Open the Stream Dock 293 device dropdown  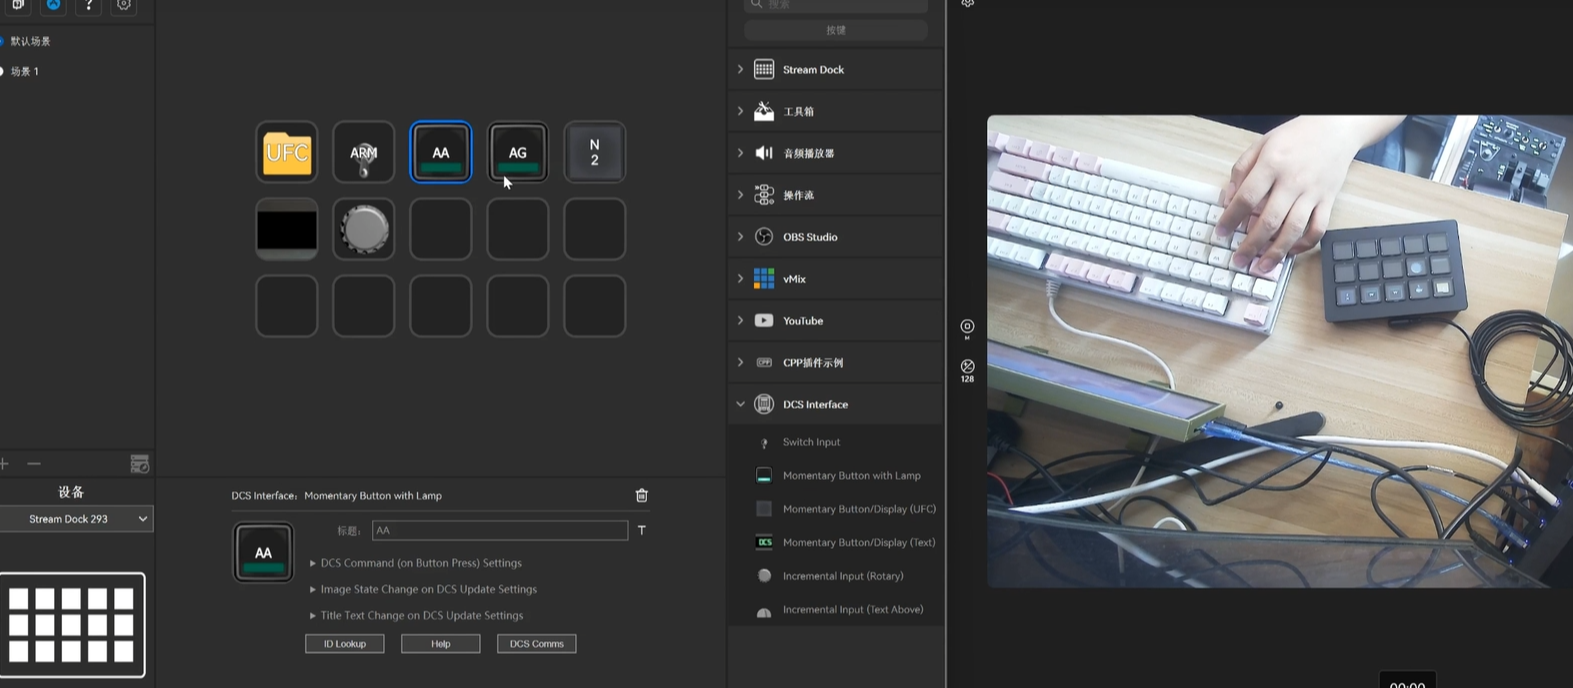point(76,519)
